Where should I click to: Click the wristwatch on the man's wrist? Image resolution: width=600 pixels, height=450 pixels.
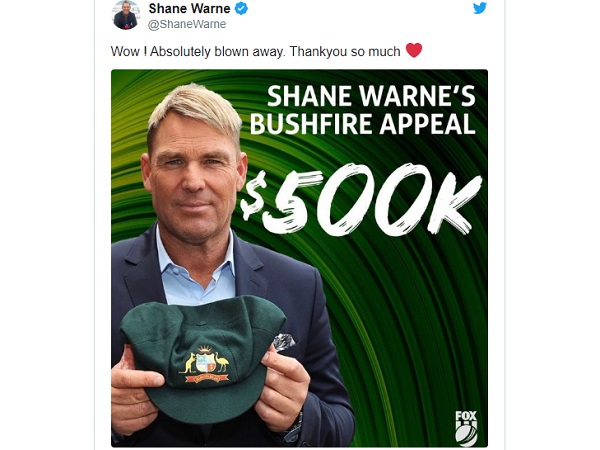click(x=295, y=426)
